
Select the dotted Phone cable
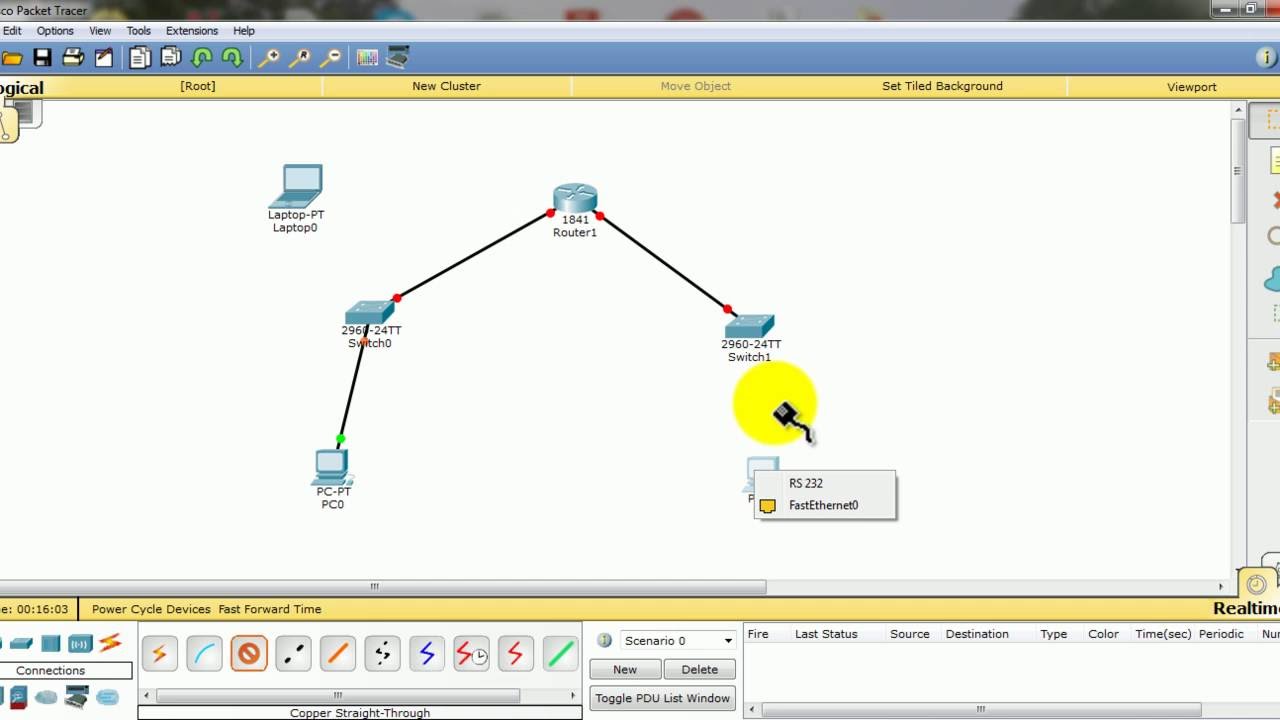click(382, 654)
